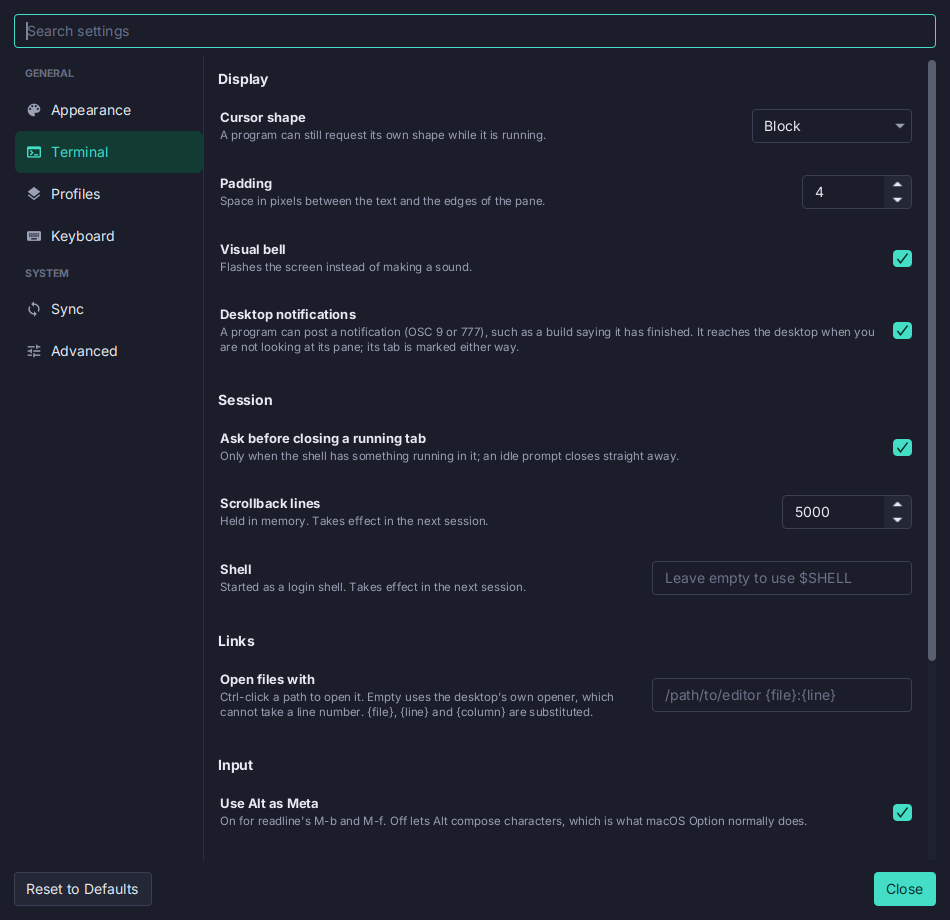Focus the Open files with editor field

pyautogui.click(x=782, y=695)
